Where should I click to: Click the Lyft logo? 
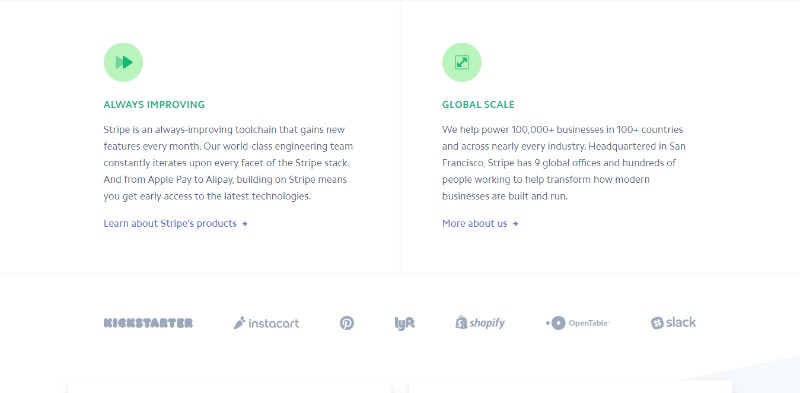[405, 323]
